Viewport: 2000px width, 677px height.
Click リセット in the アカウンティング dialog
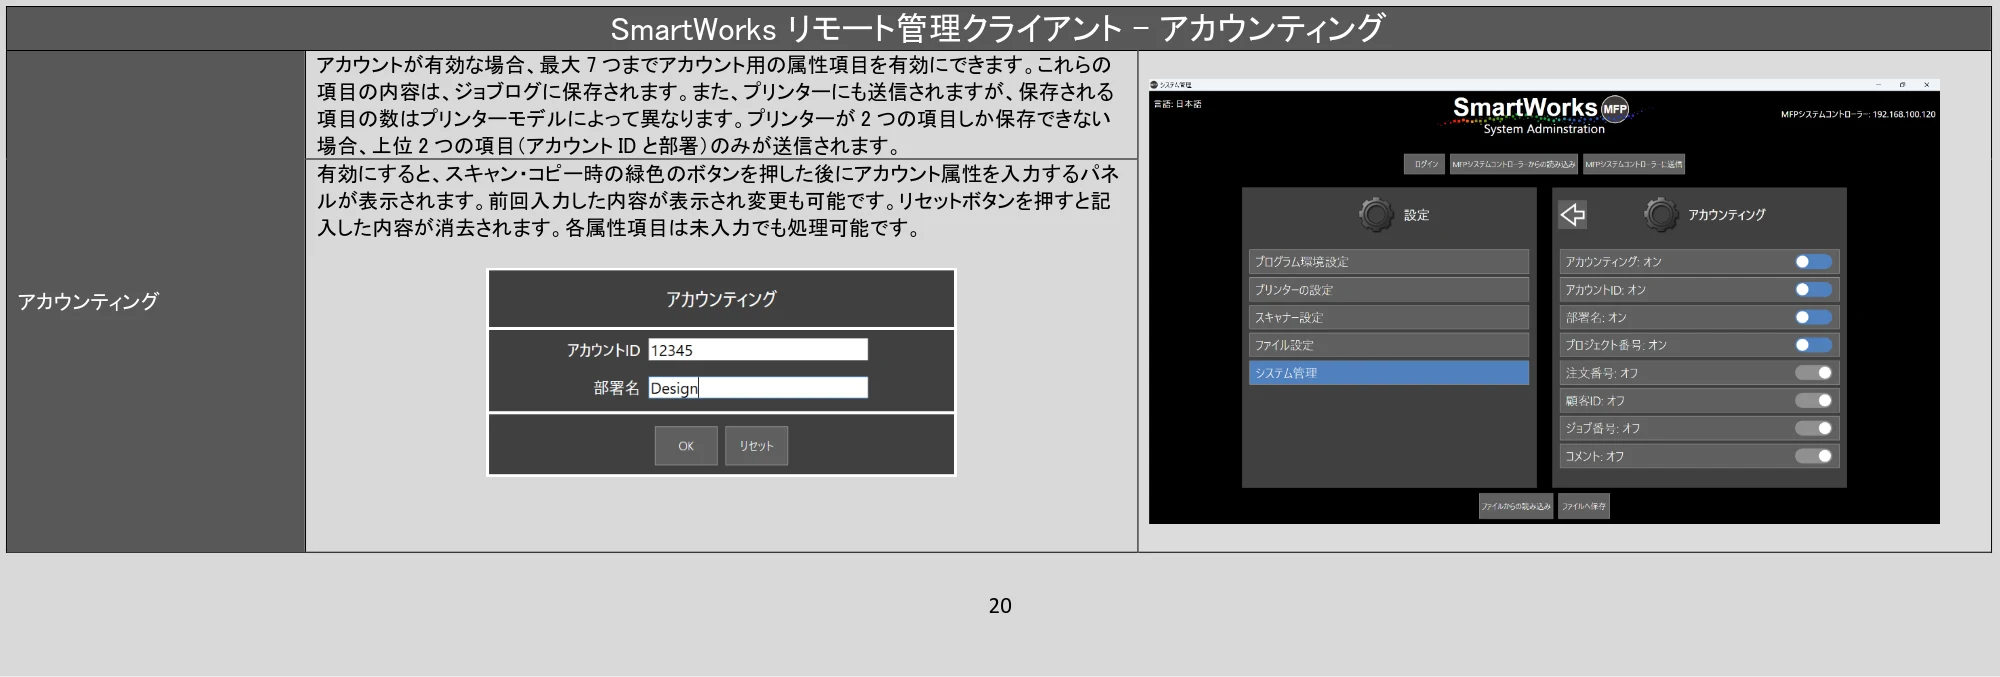pos(756,446)
